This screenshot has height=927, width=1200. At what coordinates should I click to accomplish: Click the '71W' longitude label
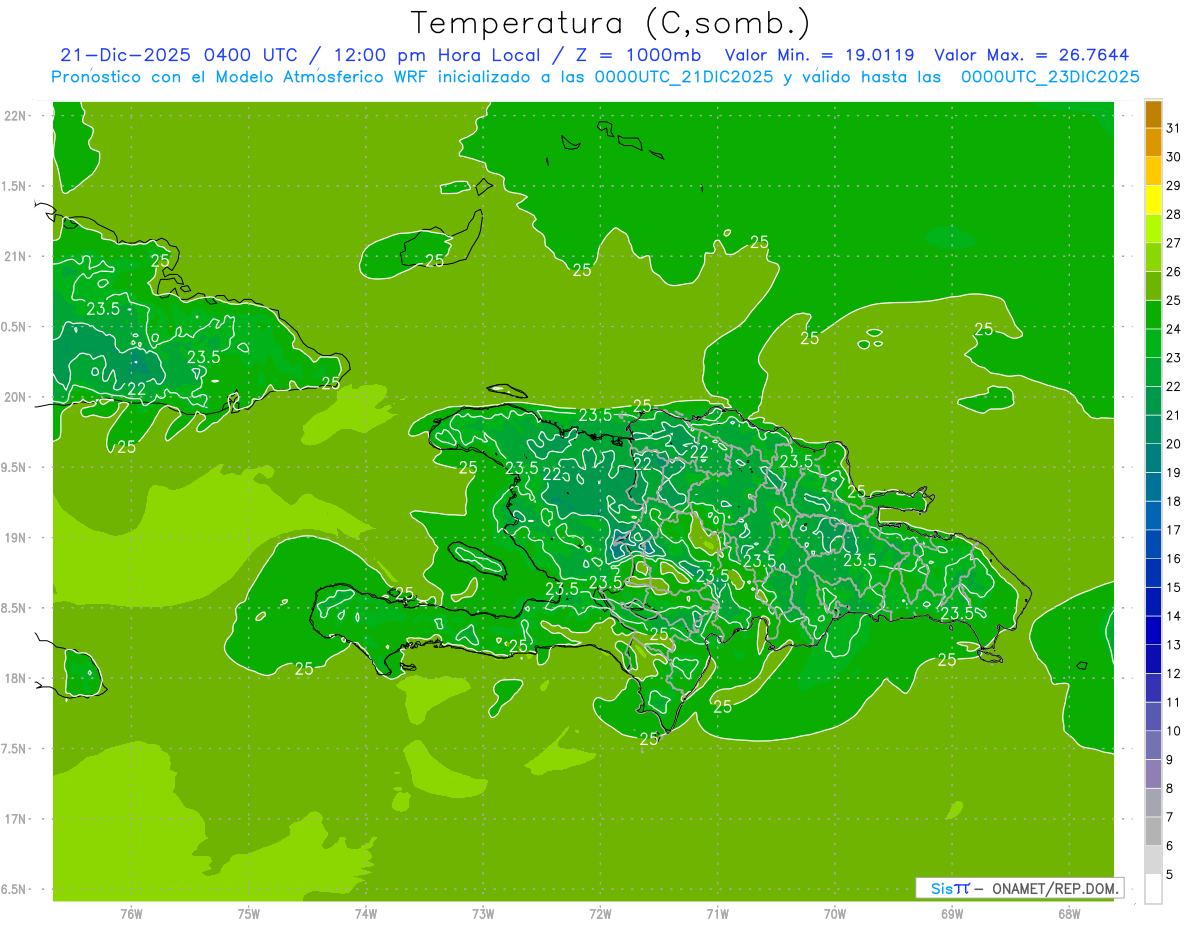point(717,913)
